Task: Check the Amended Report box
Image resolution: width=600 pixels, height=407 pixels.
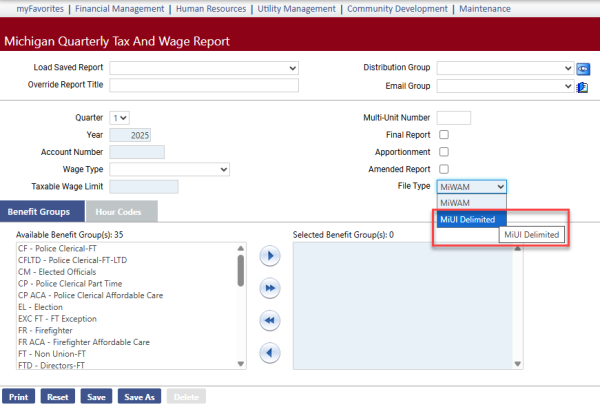Action: coord(444,169)
